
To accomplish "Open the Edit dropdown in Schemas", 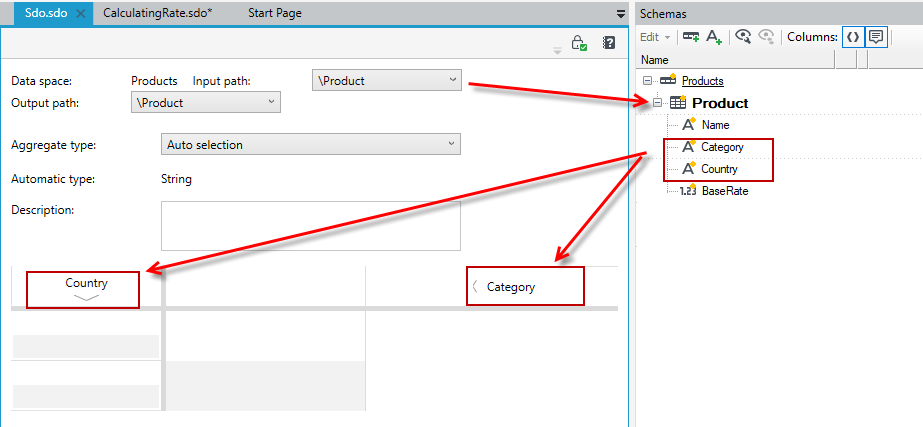I will [x=655, y=37].
